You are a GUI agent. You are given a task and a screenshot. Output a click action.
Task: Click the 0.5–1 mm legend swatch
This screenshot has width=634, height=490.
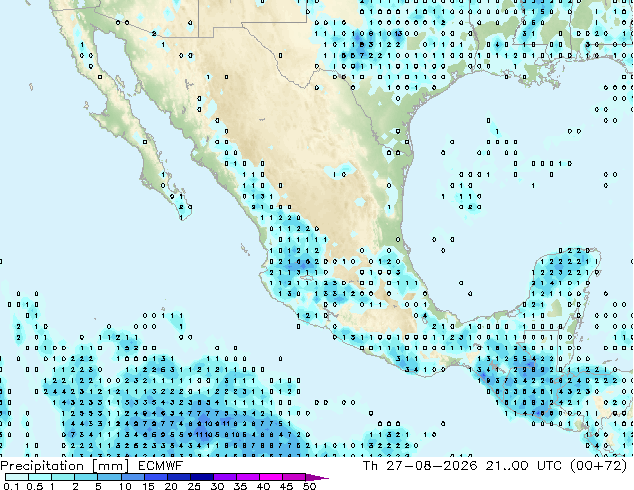(40, 477)
